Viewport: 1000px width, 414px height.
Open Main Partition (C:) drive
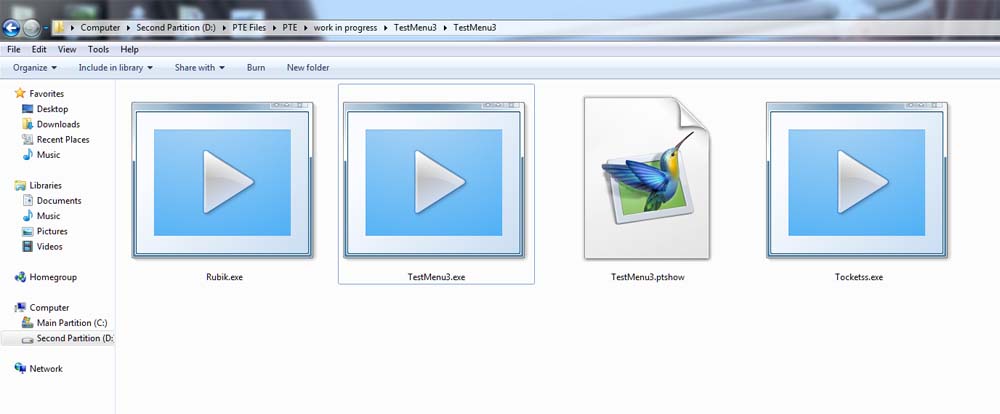click(72, 323)
